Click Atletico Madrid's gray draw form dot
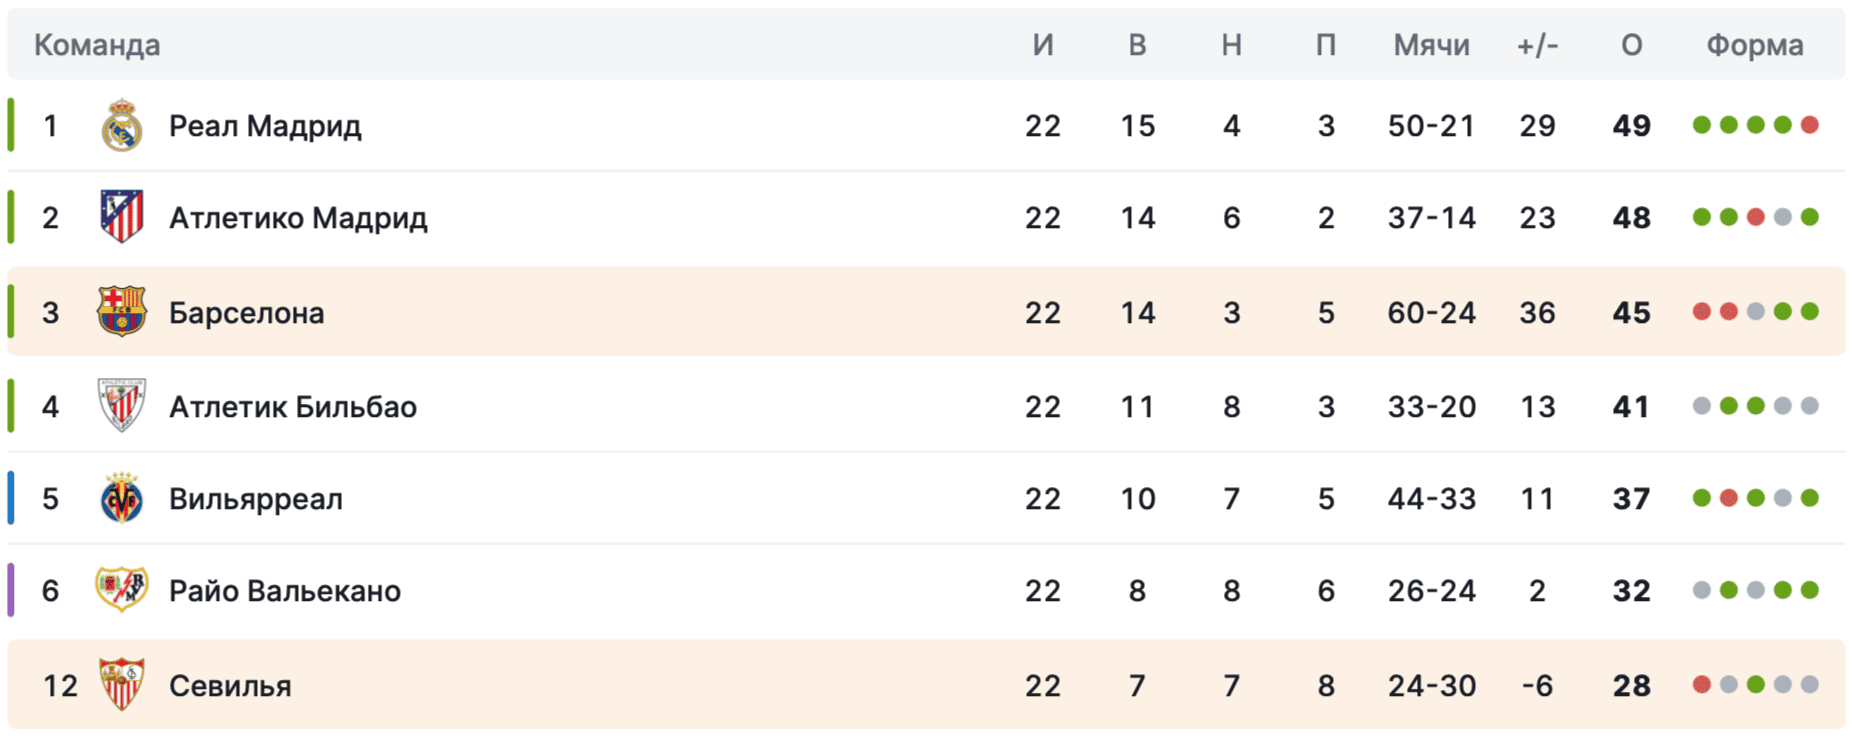1852x744 pixels. (1782, 217)
